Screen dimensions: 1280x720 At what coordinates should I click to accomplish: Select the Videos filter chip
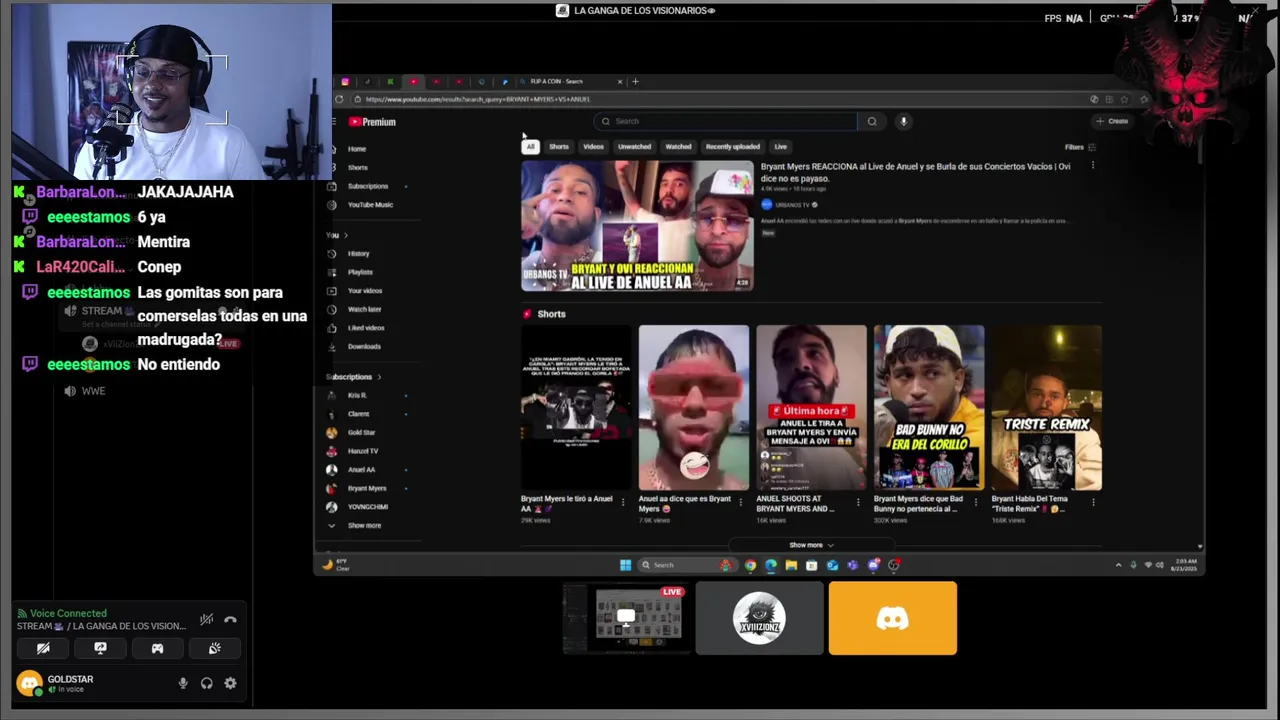(x=593, y=147)
